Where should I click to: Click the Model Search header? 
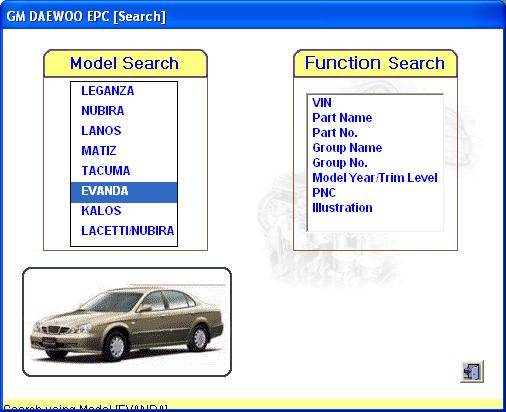coord(125,64)
